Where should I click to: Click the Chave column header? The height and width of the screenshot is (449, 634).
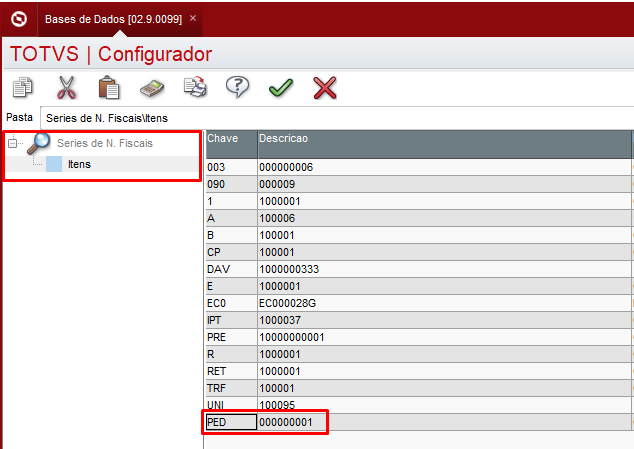pos(231,144)
